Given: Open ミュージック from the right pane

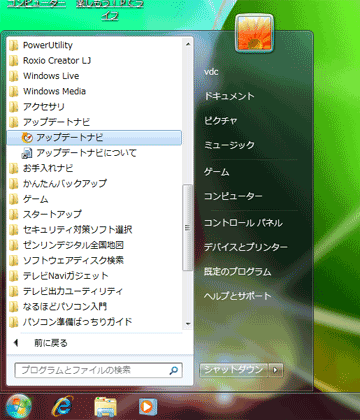Looking at the screenshot, I should pyautogui.click(x=229, y=145).
